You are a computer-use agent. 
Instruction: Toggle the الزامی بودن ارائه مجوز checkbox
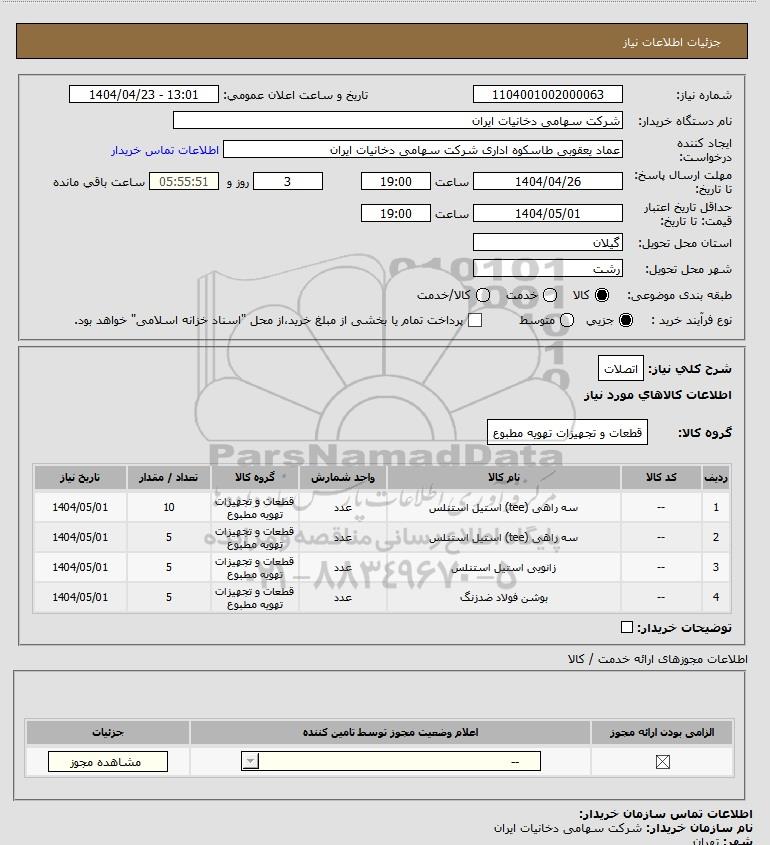pos(662,762)
